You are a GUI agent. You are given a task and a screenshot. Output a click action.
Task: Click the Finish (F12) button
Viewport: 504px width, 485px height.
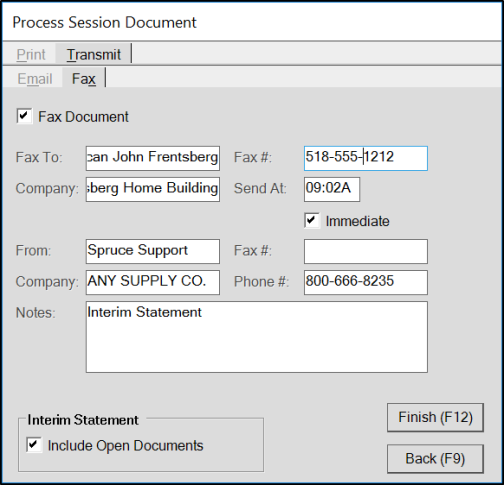(x=435, y=417)
